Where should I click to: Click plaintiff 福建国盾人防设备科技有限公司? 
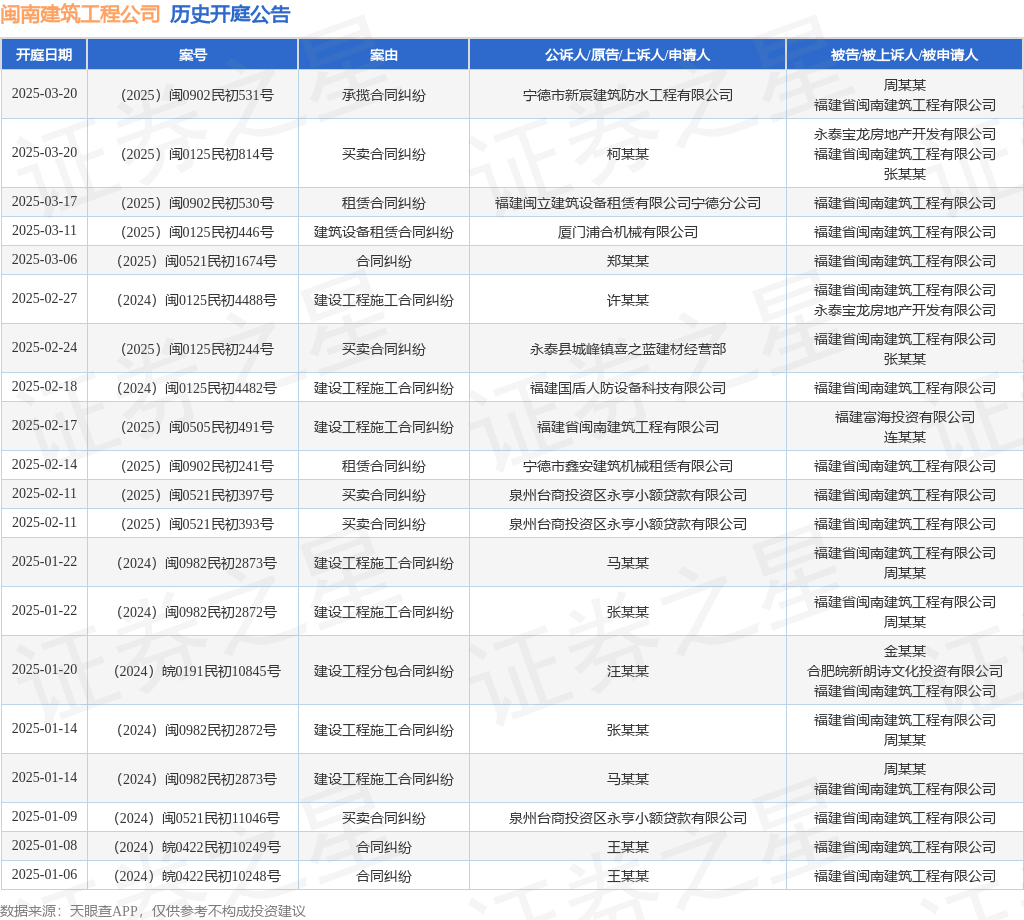pyautogui.click(x=628, y=388)
